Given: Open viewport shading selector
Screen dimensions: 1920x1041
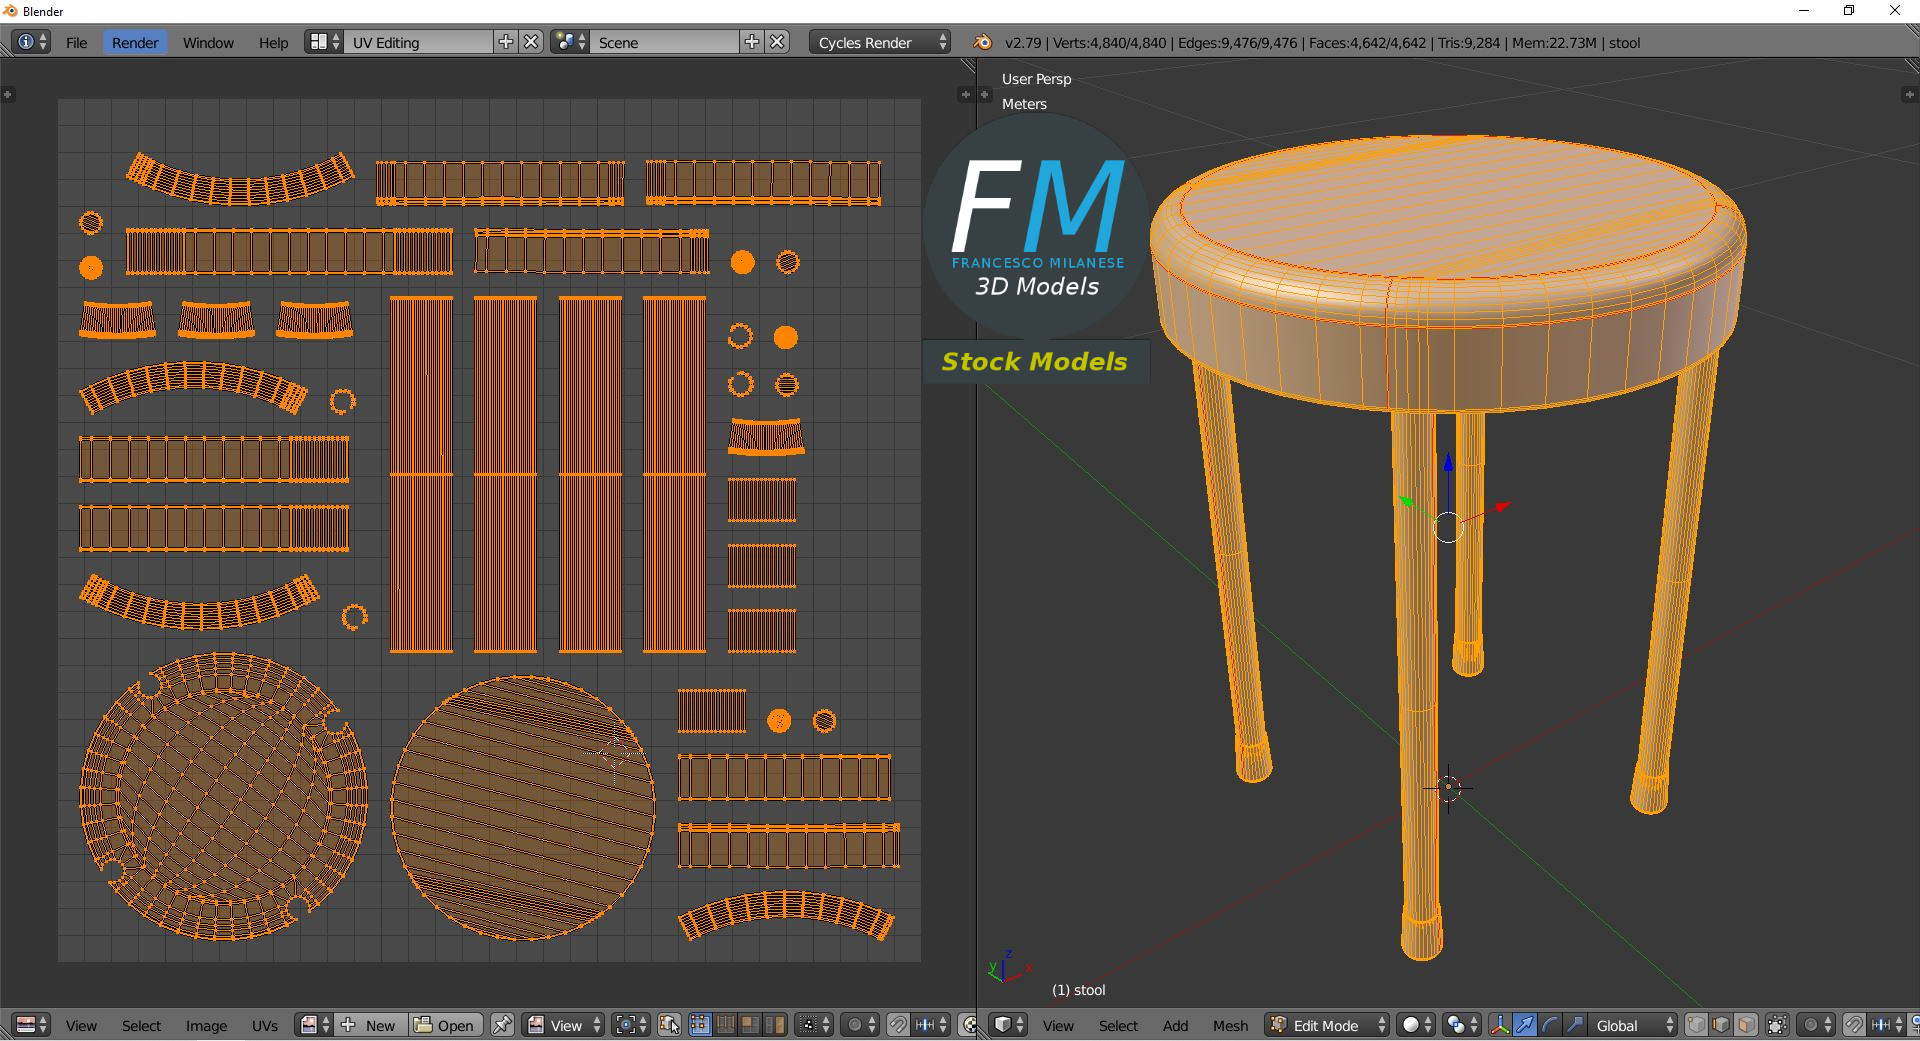Looking at the screenshot, I should 1416,1025.
